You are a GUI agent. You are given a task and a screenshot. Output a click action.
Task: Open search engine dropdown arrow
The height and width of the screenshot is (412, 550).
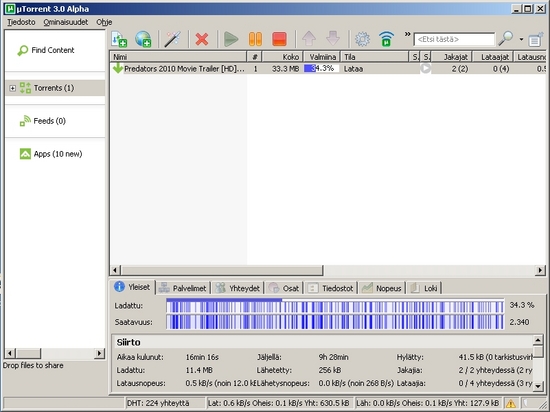(x=522, y=39)
